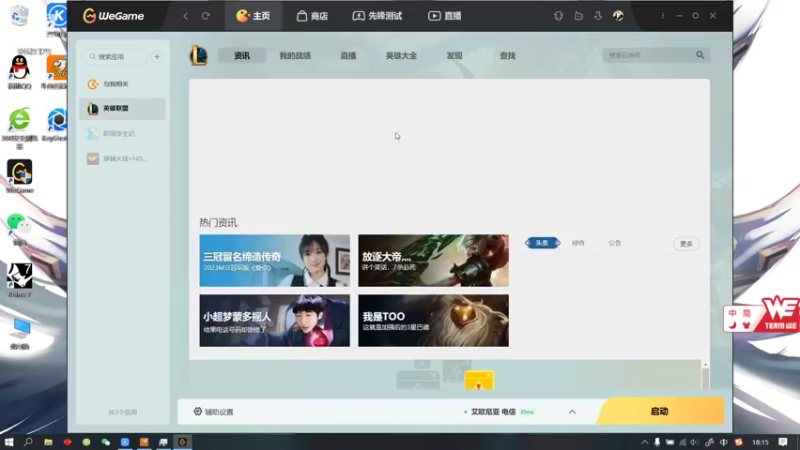800x450 pixels.
Task: Open the 我是TOO news card
Action: coord(433,320)
